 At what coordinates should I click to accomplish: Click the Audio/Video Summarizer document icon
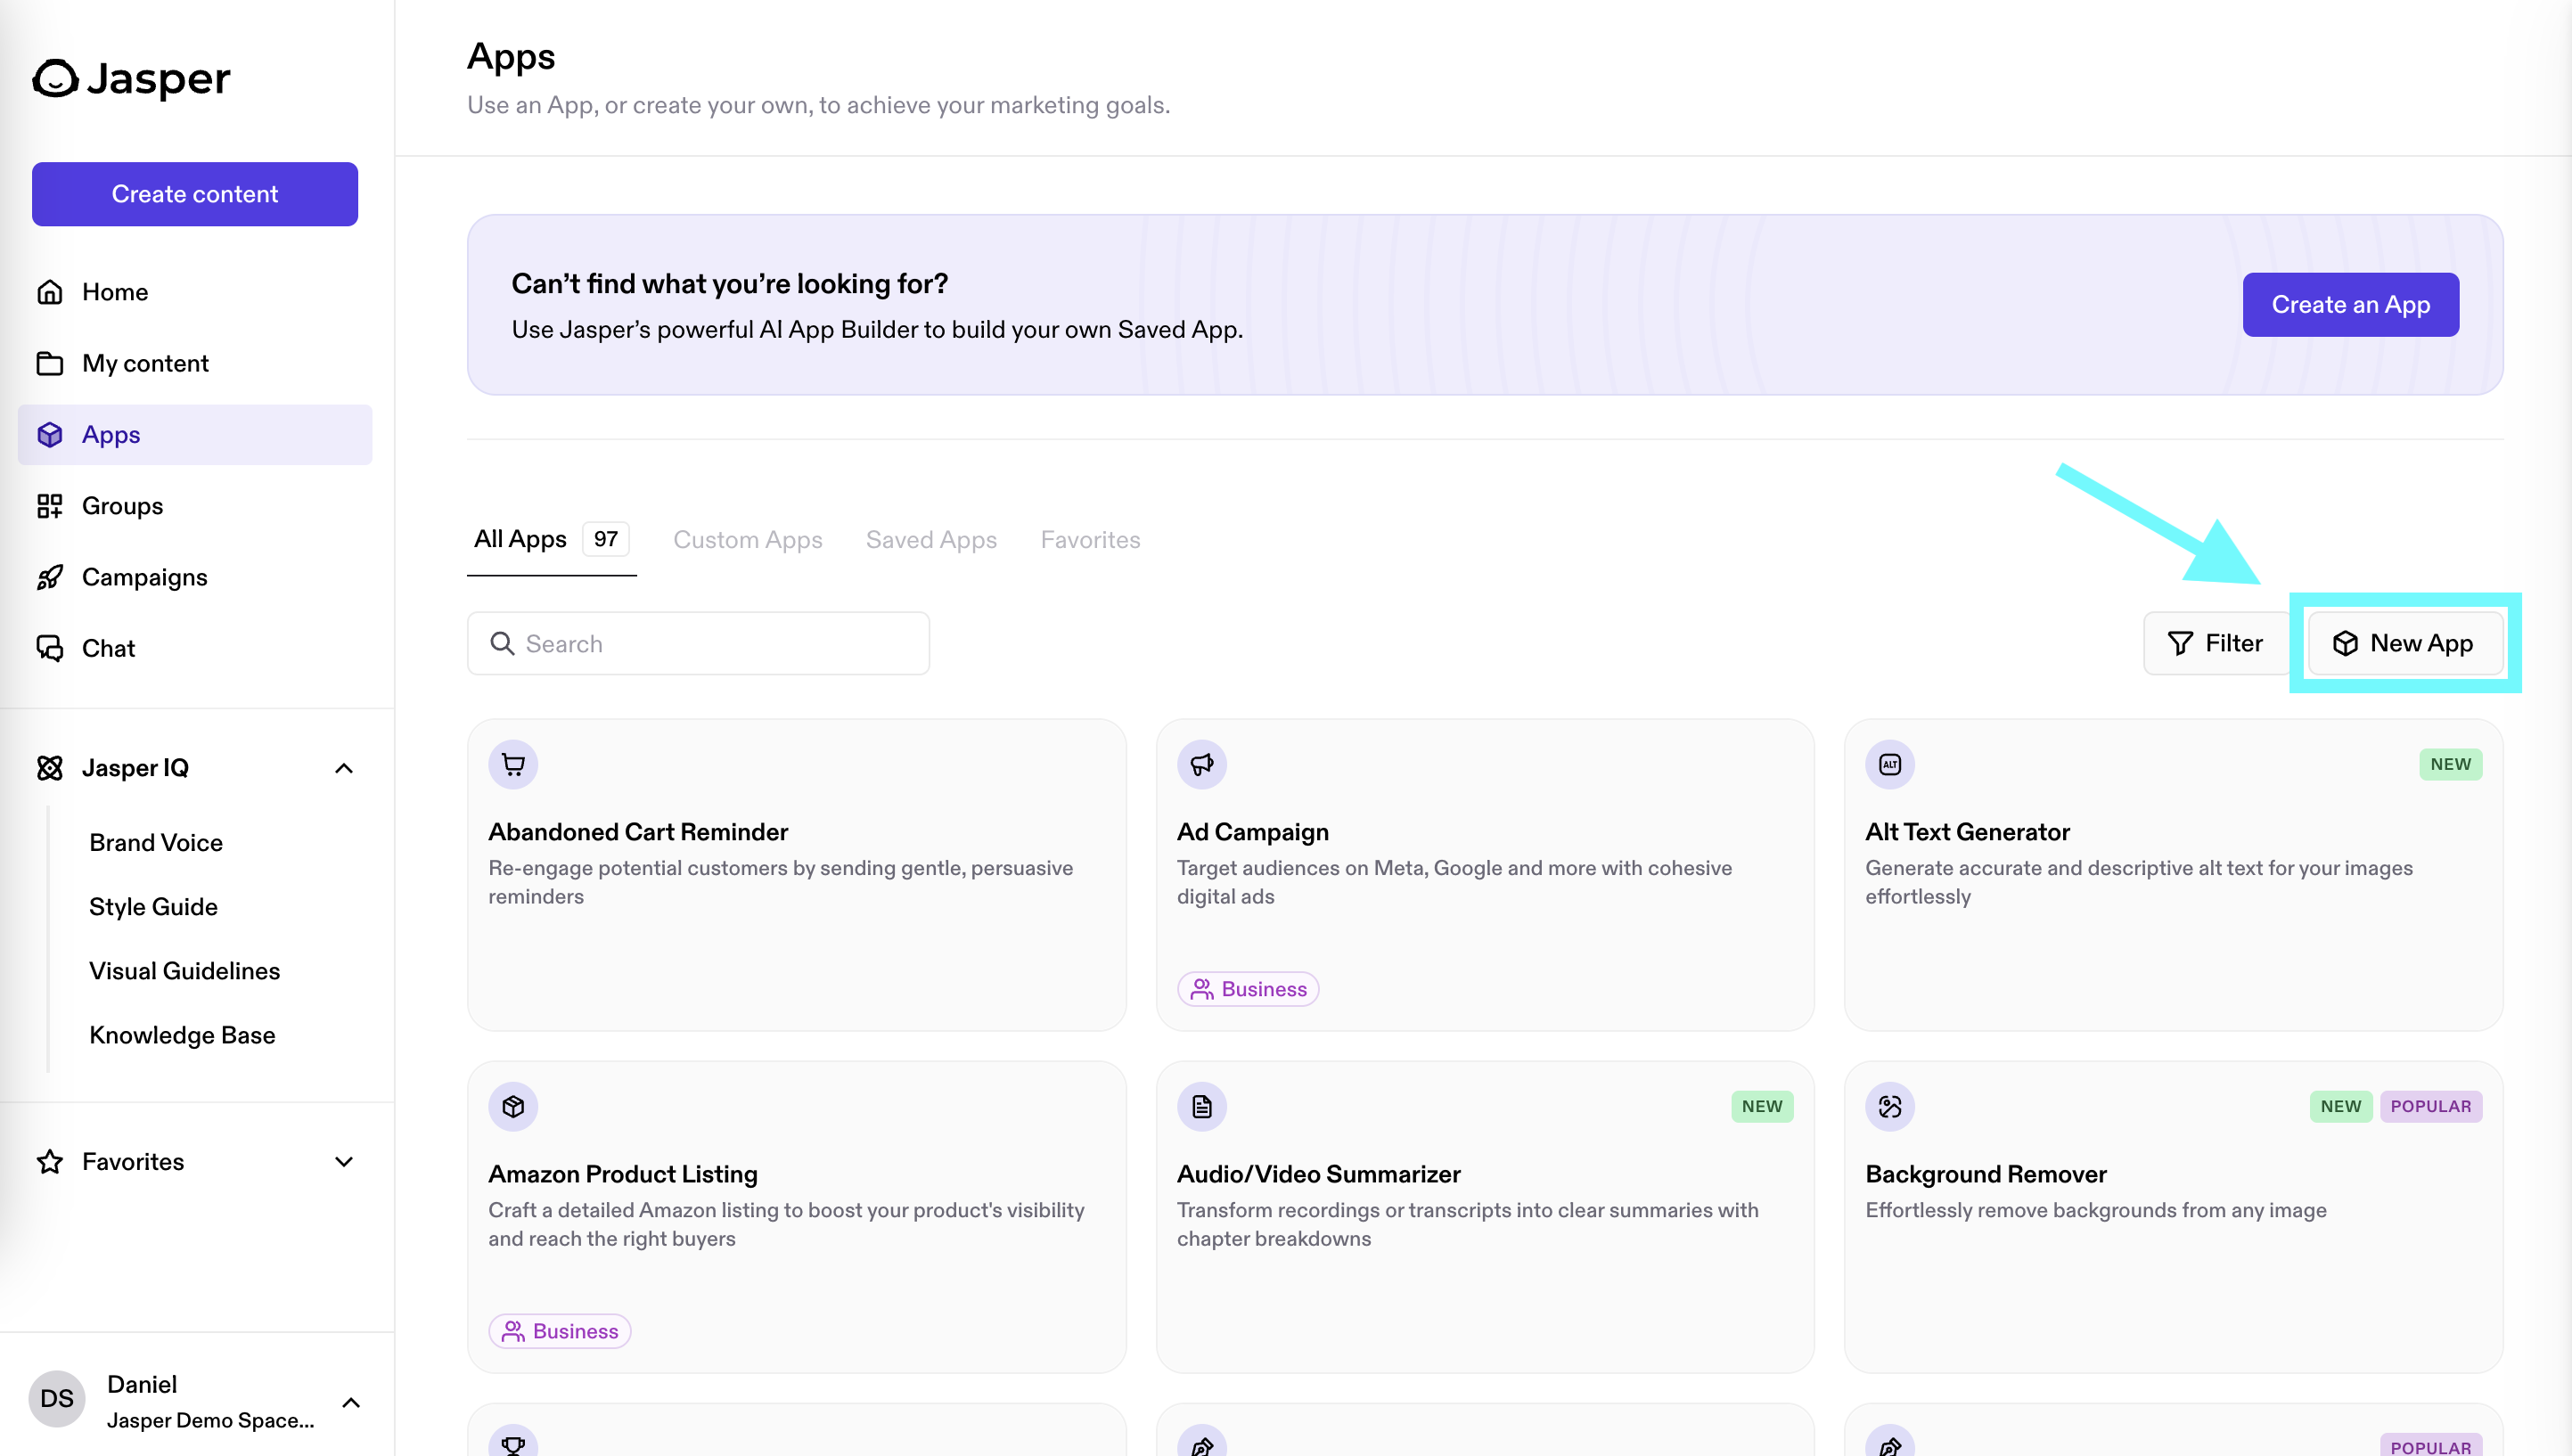pos(1202,1107)
